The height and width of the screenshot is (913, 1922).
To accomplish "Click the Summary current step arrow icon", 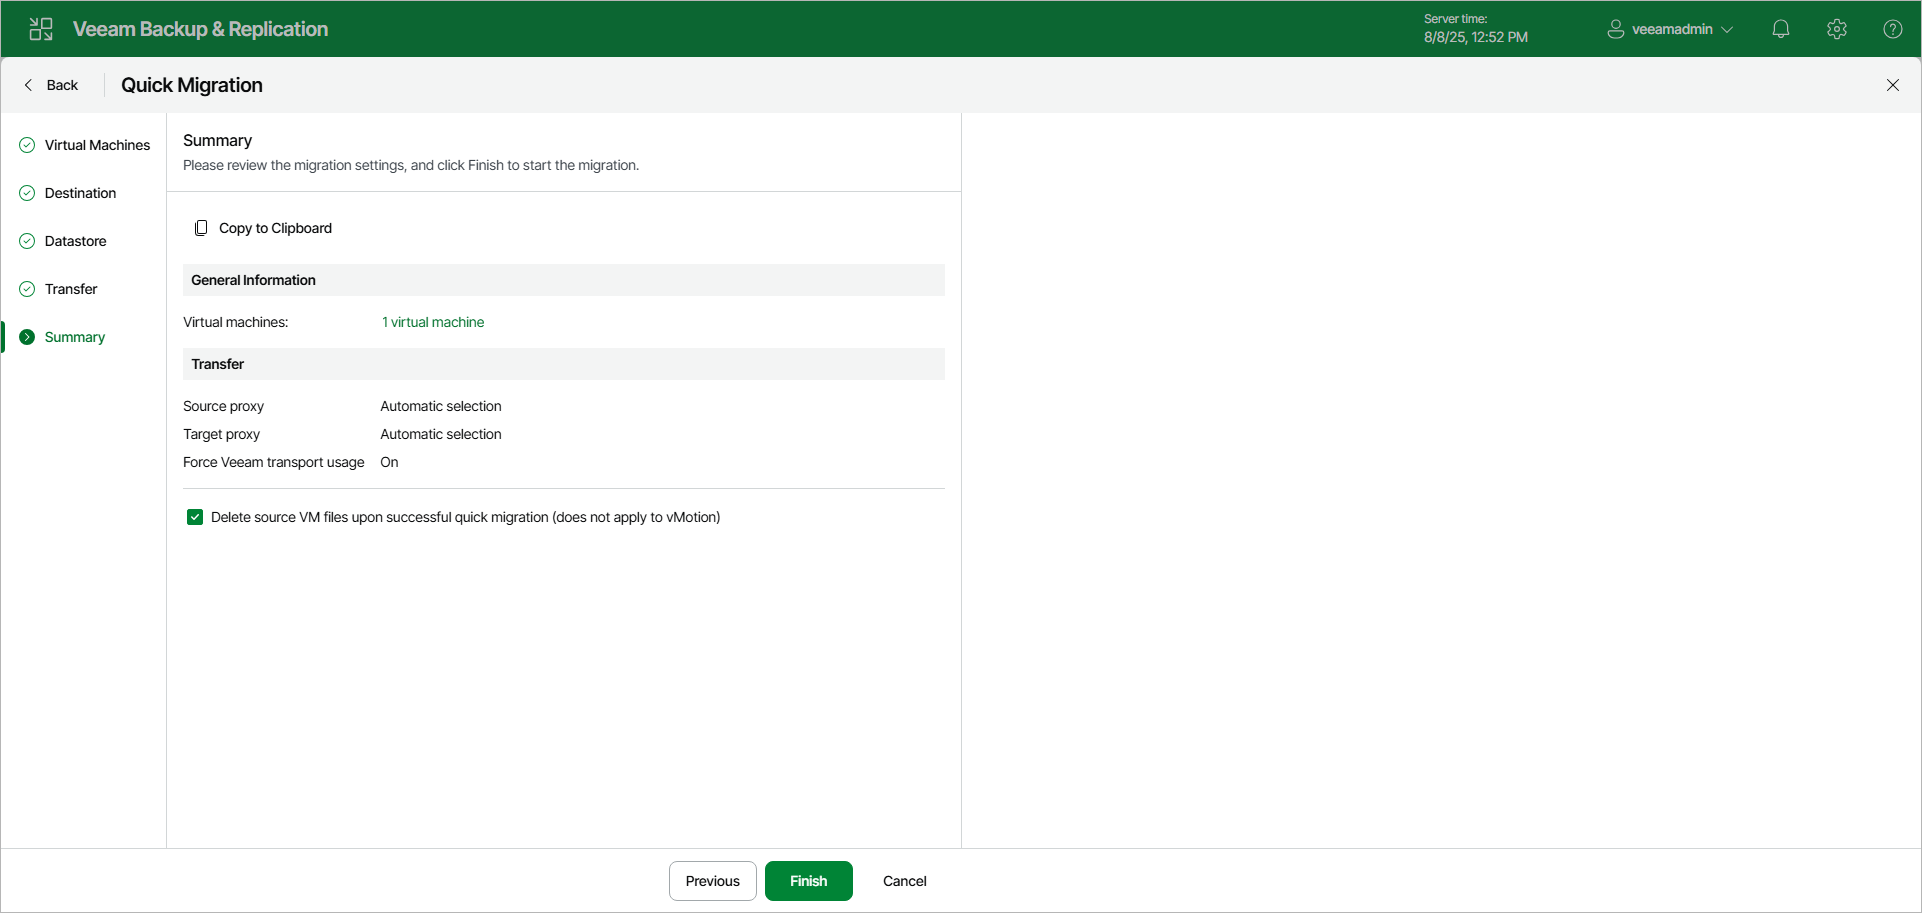I will 27,337.
